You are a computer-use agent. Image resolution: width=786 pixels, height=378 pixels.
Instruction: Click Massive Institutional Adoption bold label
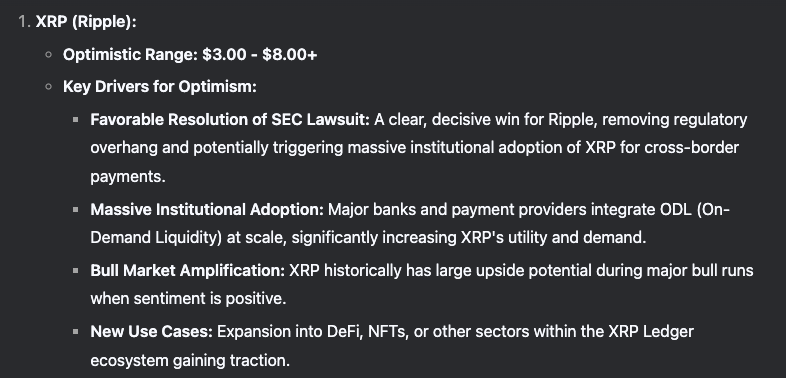click(x=207, y=209)
